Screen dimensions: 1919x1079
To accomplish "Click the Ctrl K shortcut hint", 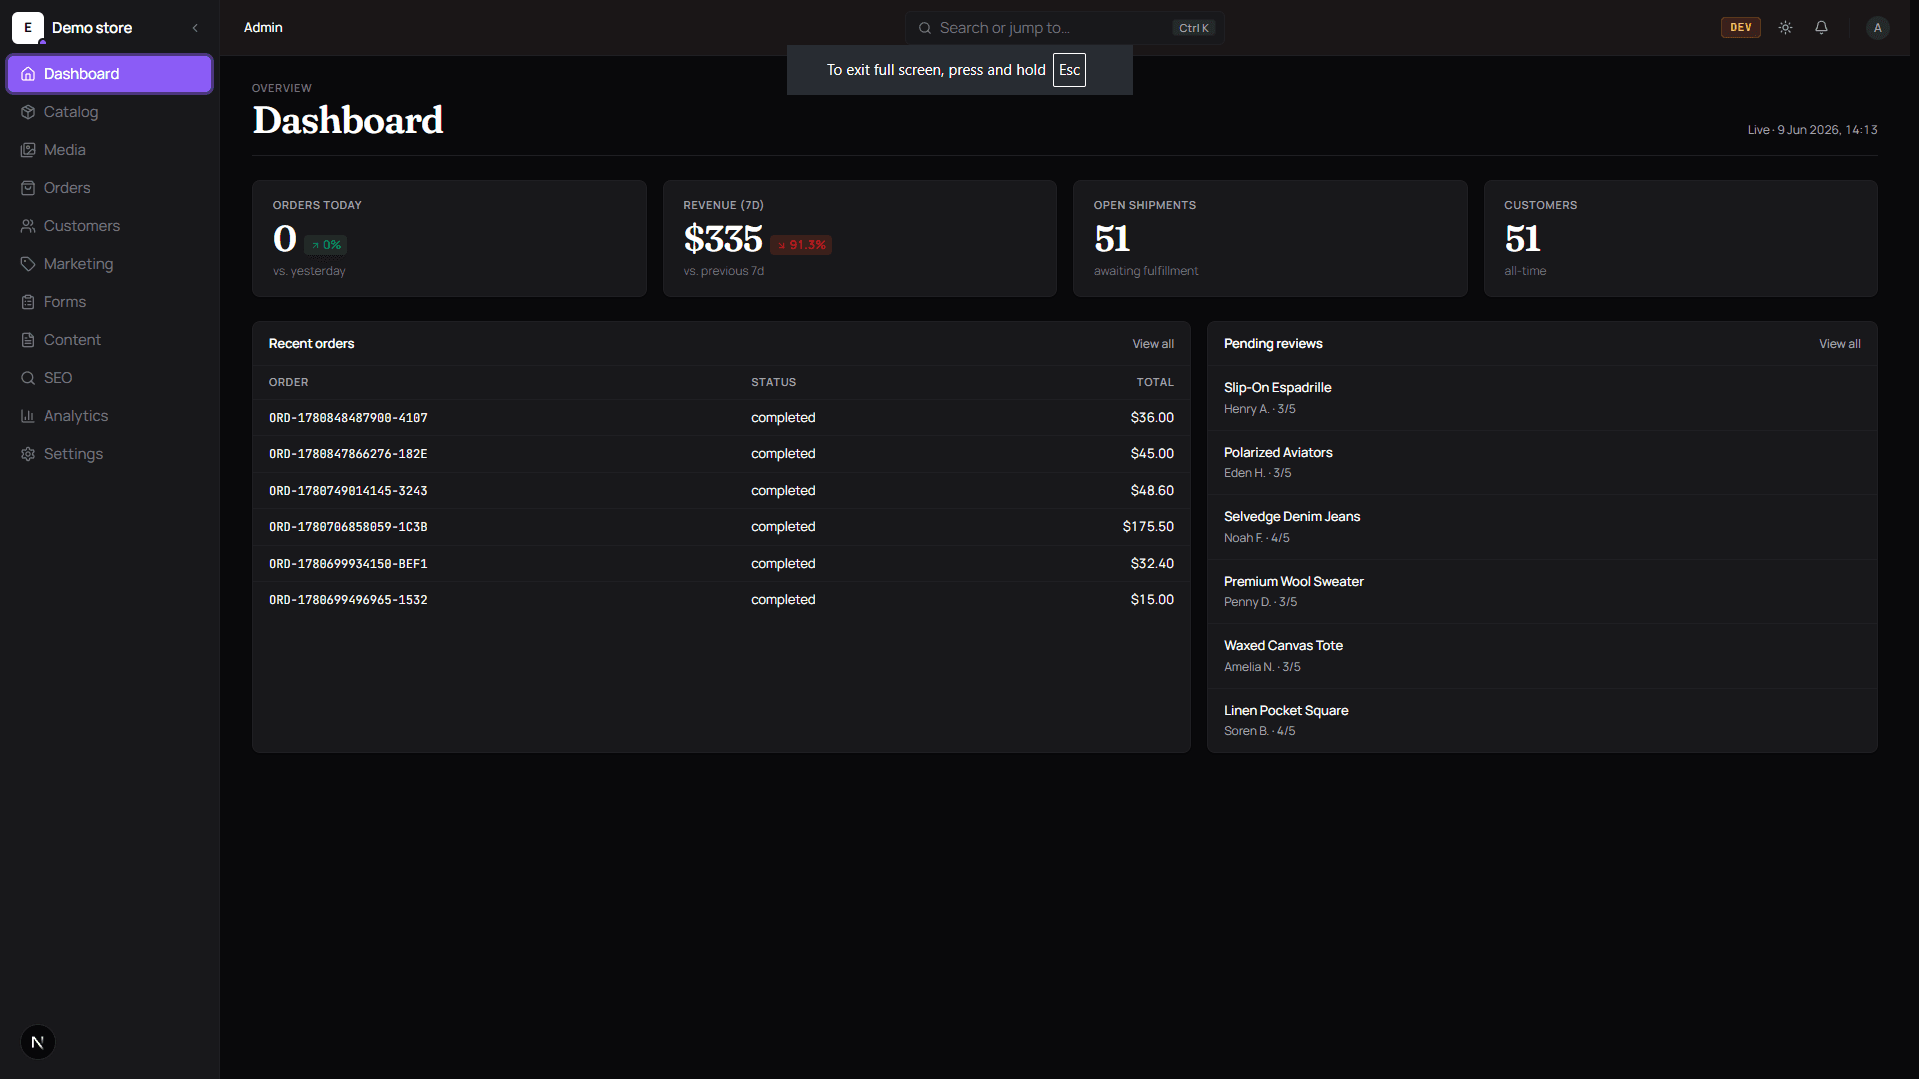I will pos(1194,28).
